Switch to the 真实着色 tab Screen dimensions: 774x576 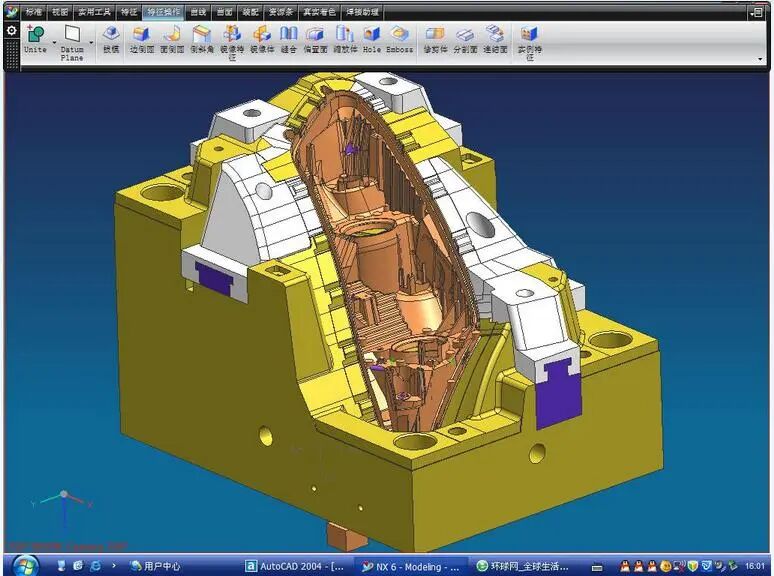point(319,12)
